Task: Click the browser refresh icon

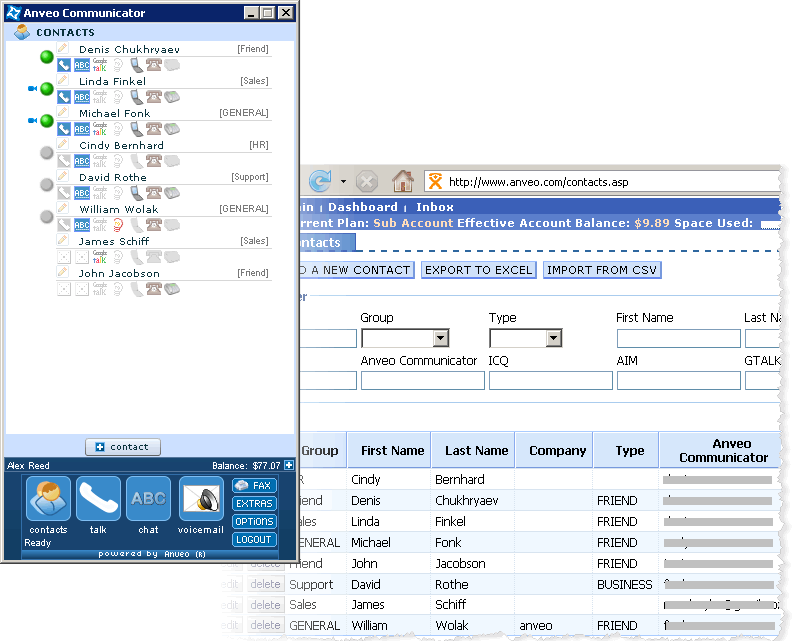Action: 320,181
